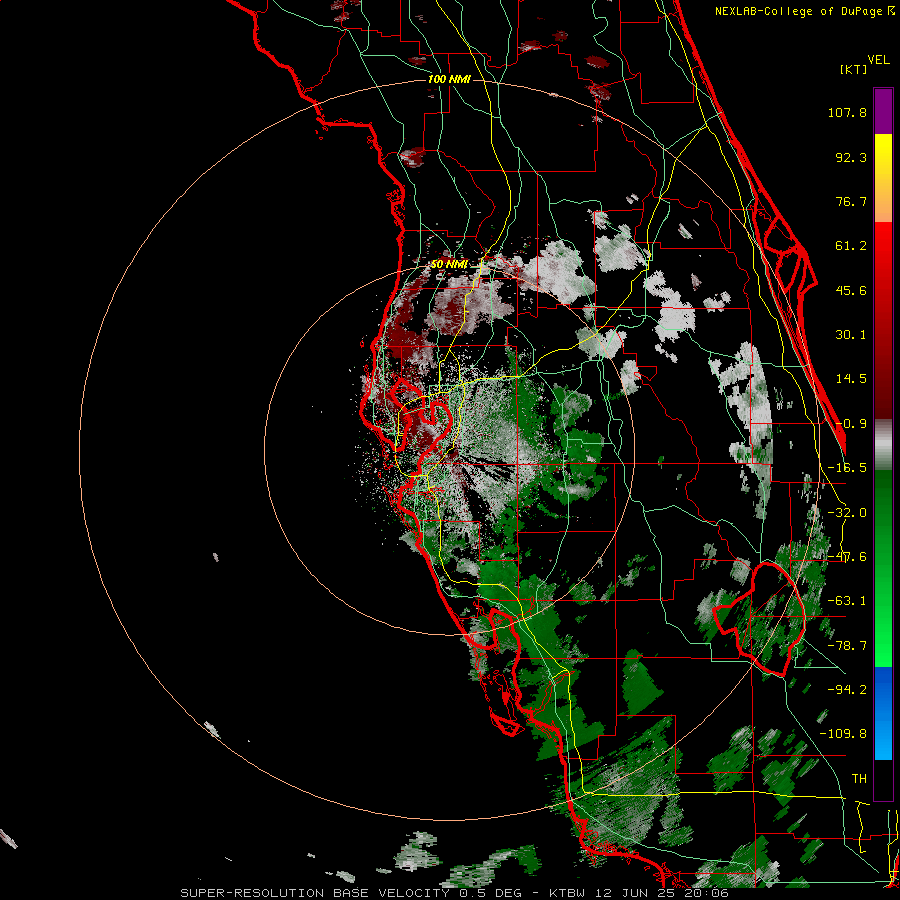The width and height of the screenshot is (900, 900).
Task: Click the 107.8 velocity legend value
Action: click(x=847, y=112)
